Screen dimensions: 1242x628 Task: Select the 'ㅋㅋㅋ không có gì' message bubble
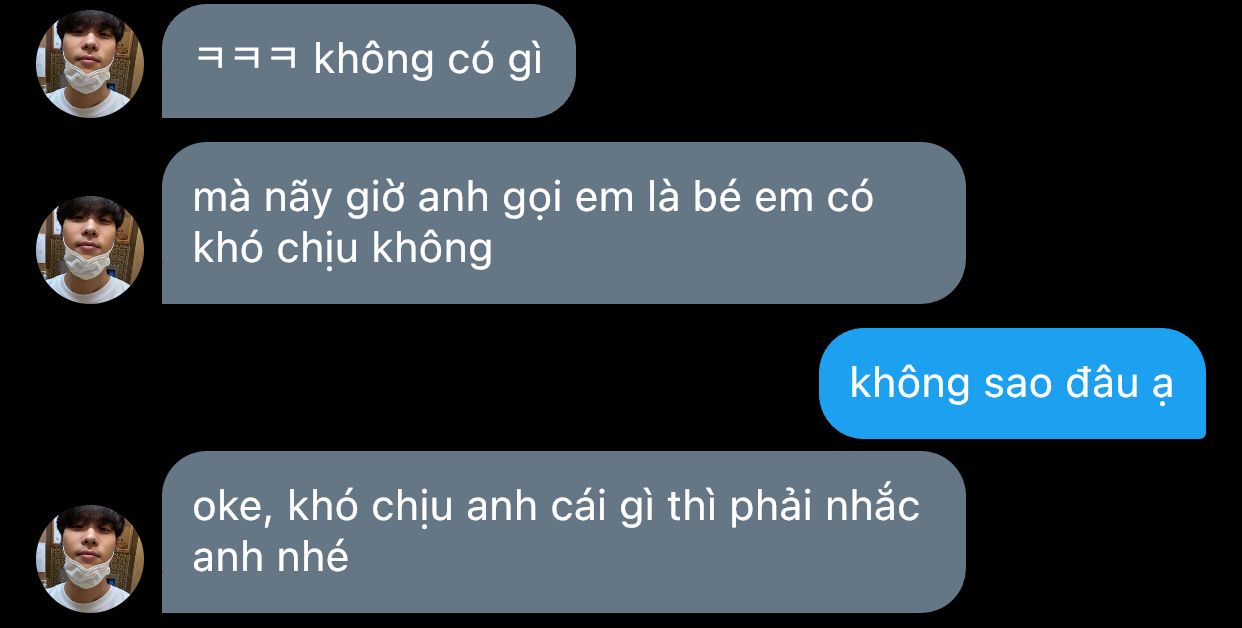coord(369,61)
